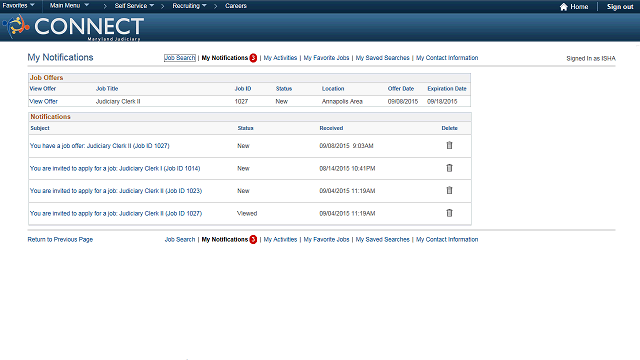Delete the Judiciary Clerk I invitation (Job ID 1014)

point(449,168)
